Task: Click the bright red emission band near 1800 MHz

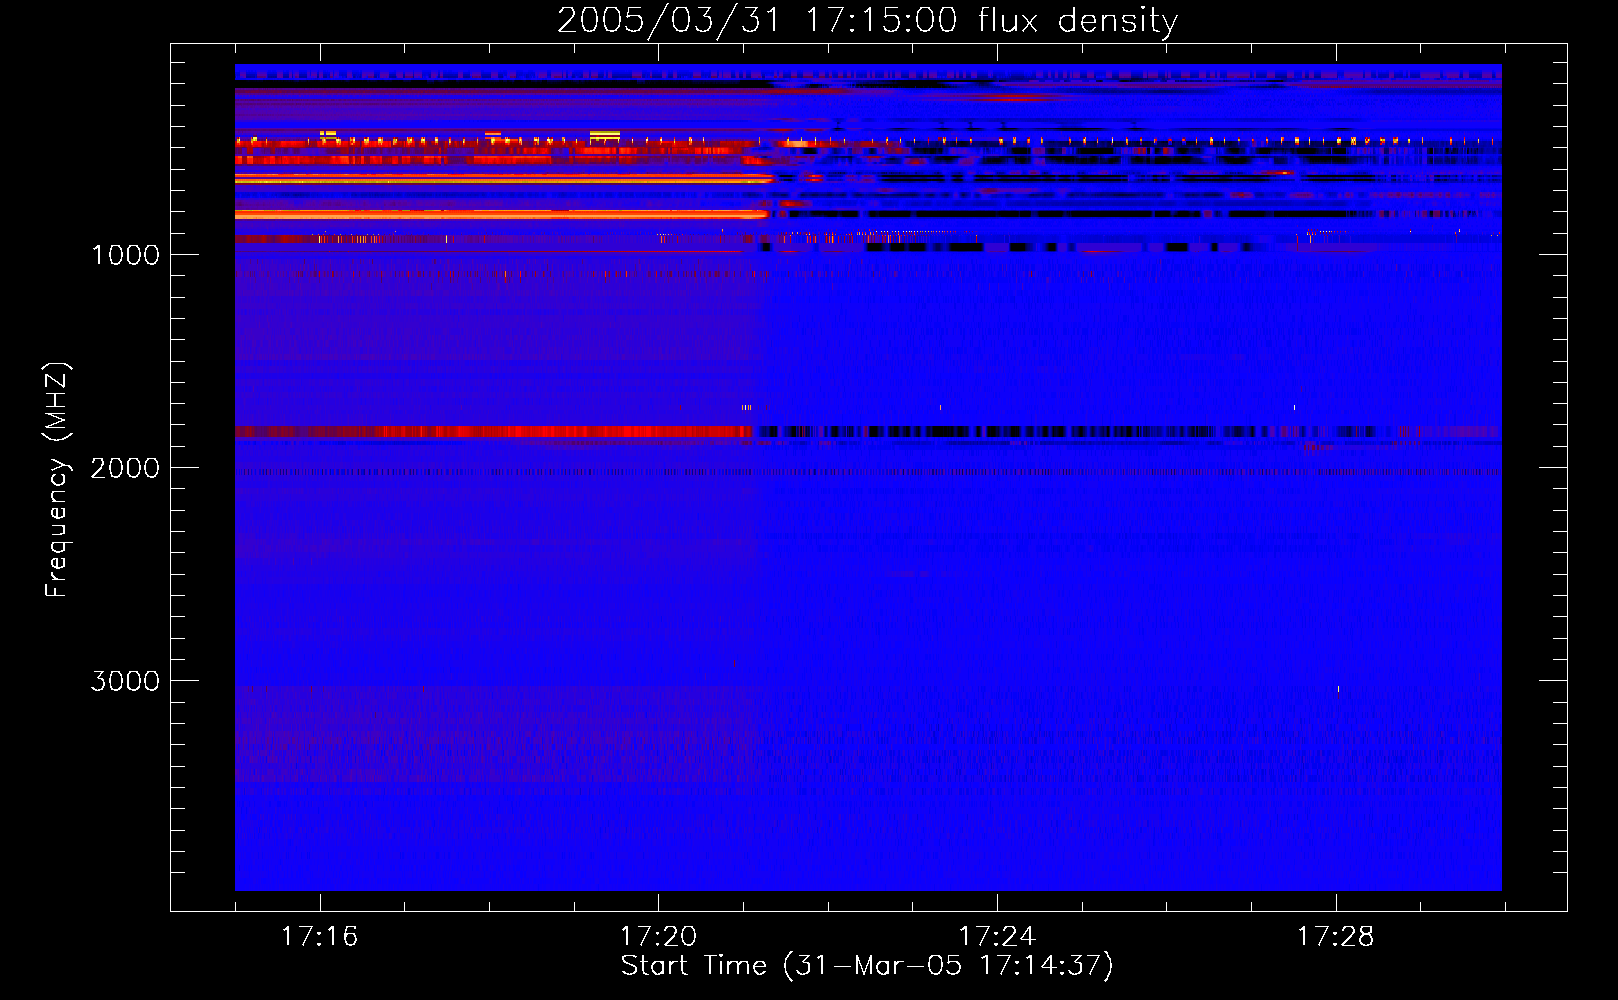Action: [494, 432]
